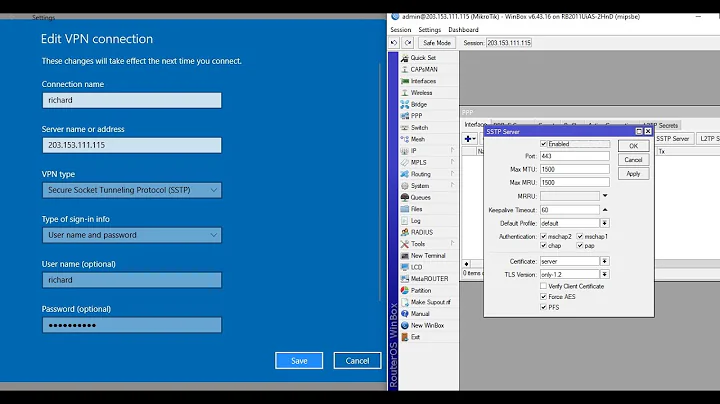Click the Max MTU field

pyautogui.click(x=574, y=169)
